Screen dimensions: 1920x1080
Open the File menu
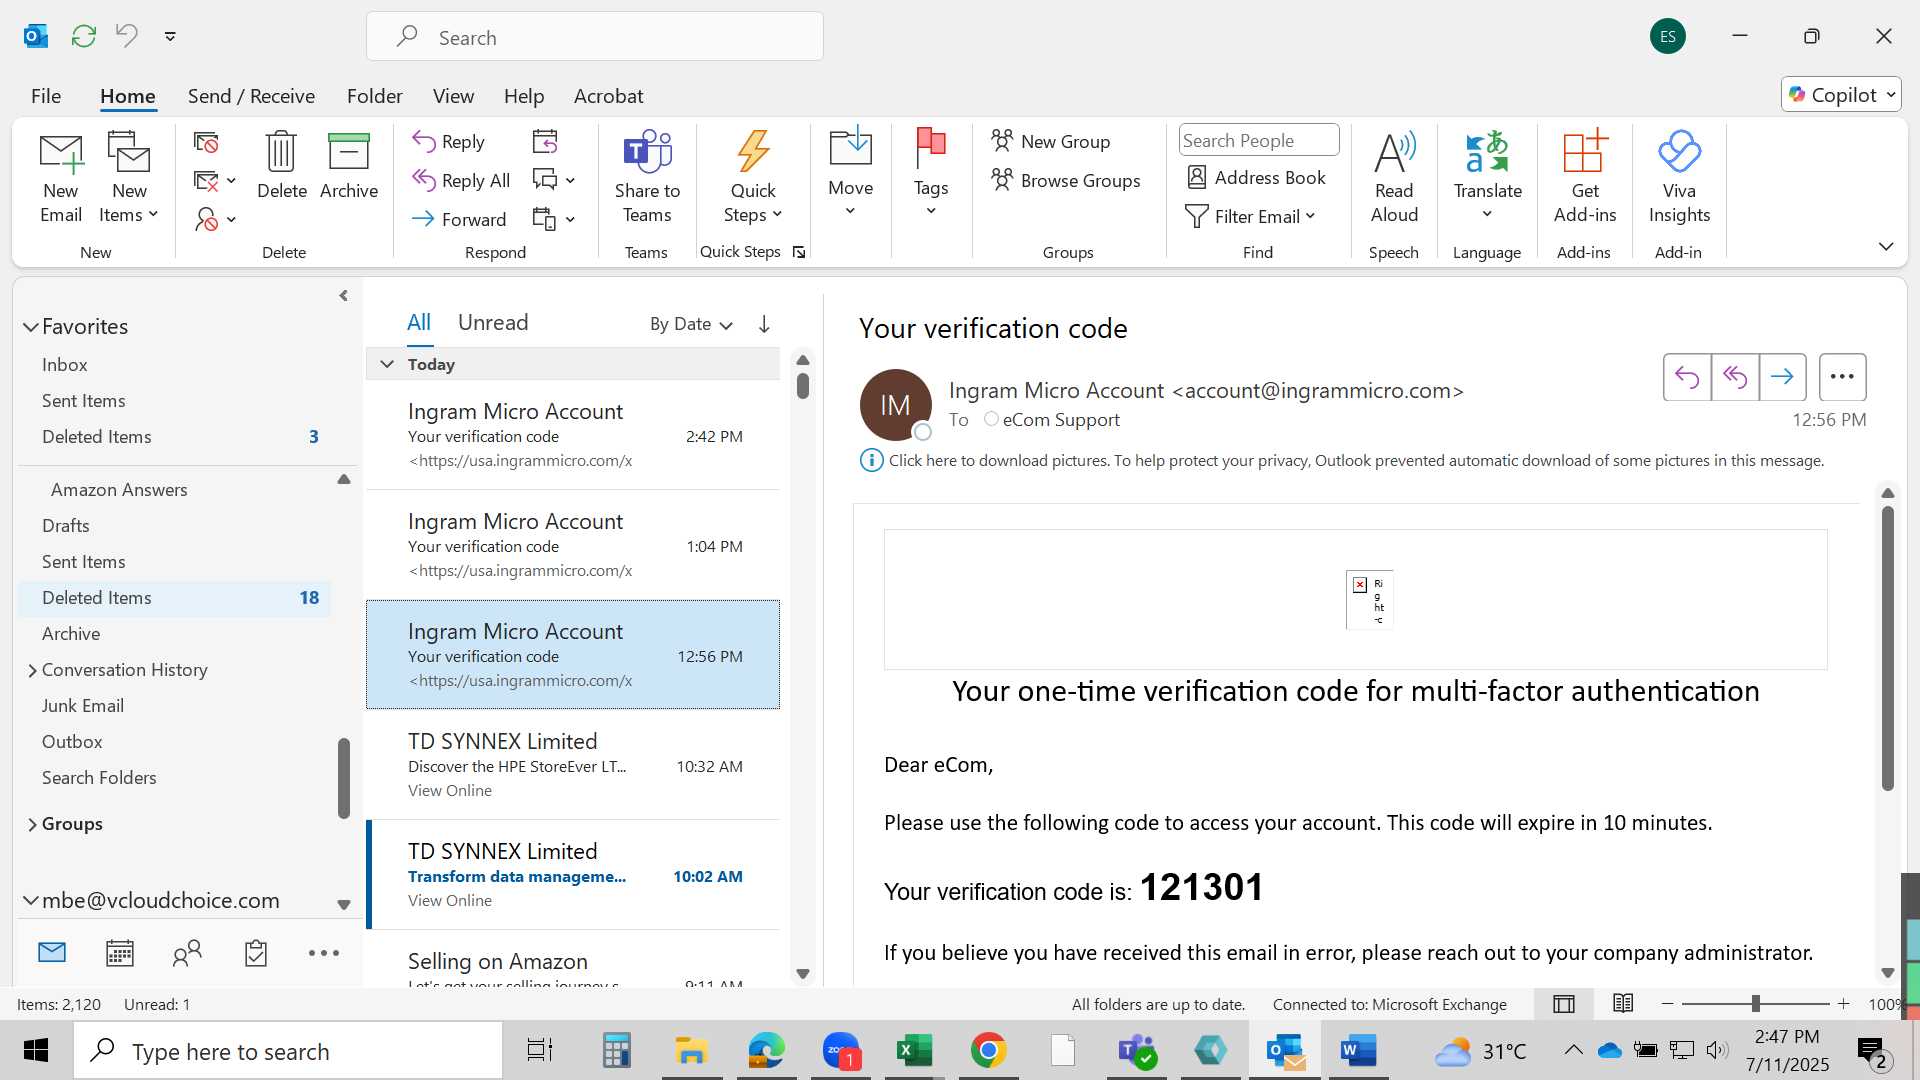46,96
